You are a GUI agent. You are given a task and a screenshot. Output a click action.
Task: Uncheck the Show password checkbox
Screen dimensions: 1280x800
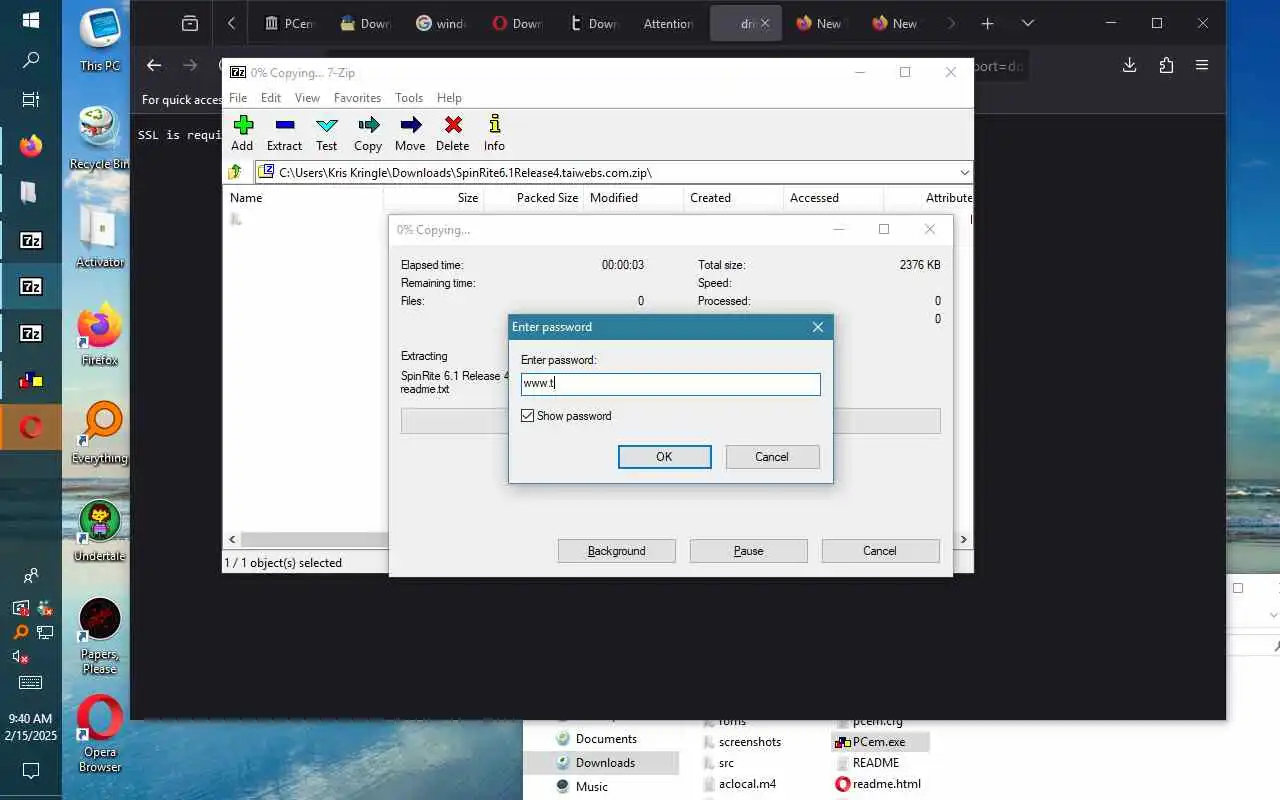[x=527, y=416]
